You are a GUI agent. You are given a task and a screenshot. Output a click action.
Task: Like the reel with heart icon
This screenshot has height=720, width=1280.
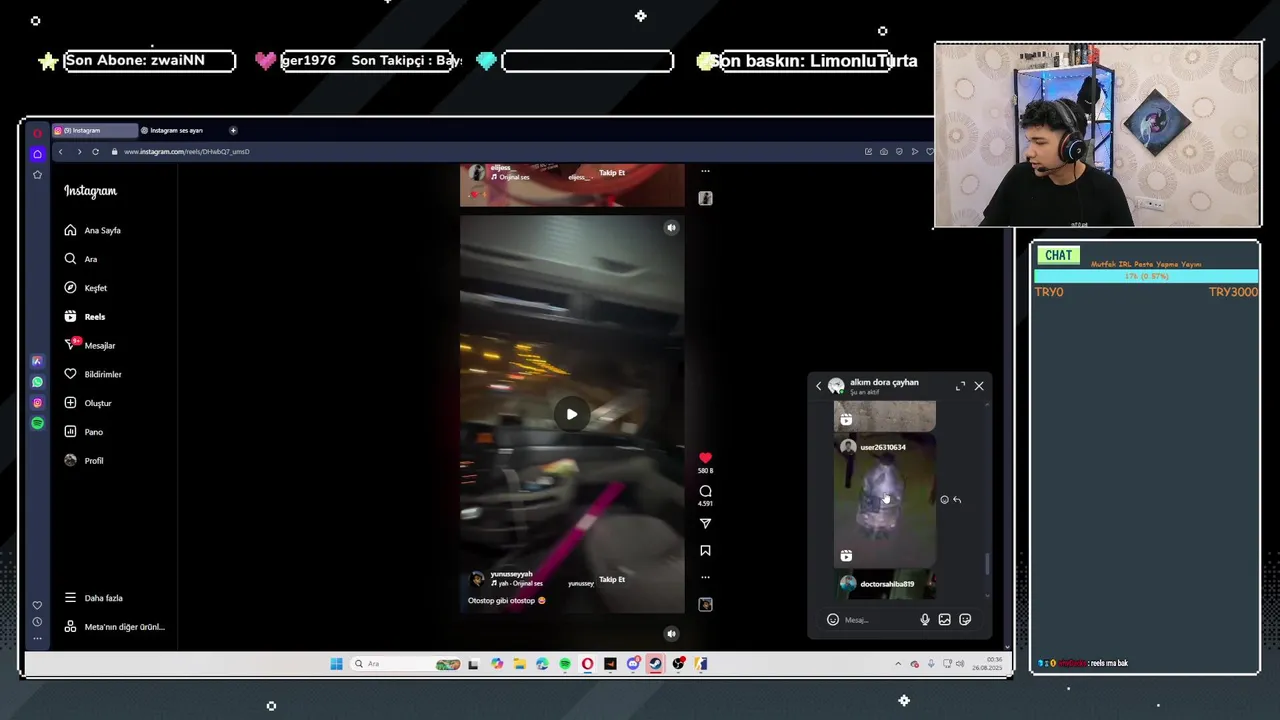[705, 458]
